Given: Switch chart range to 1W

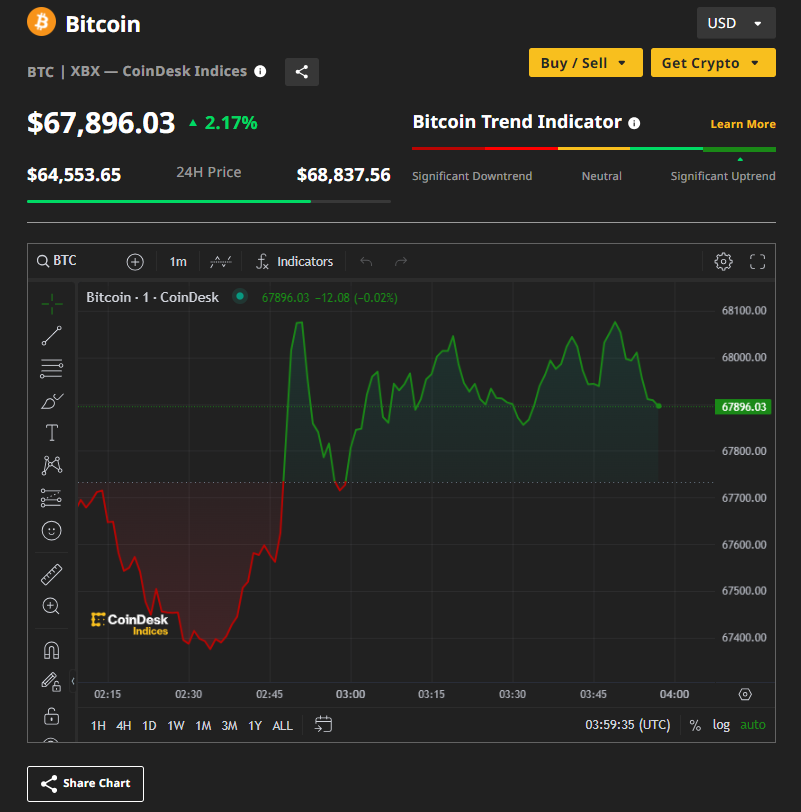Looking at the screenshot, I should (176, 726).
